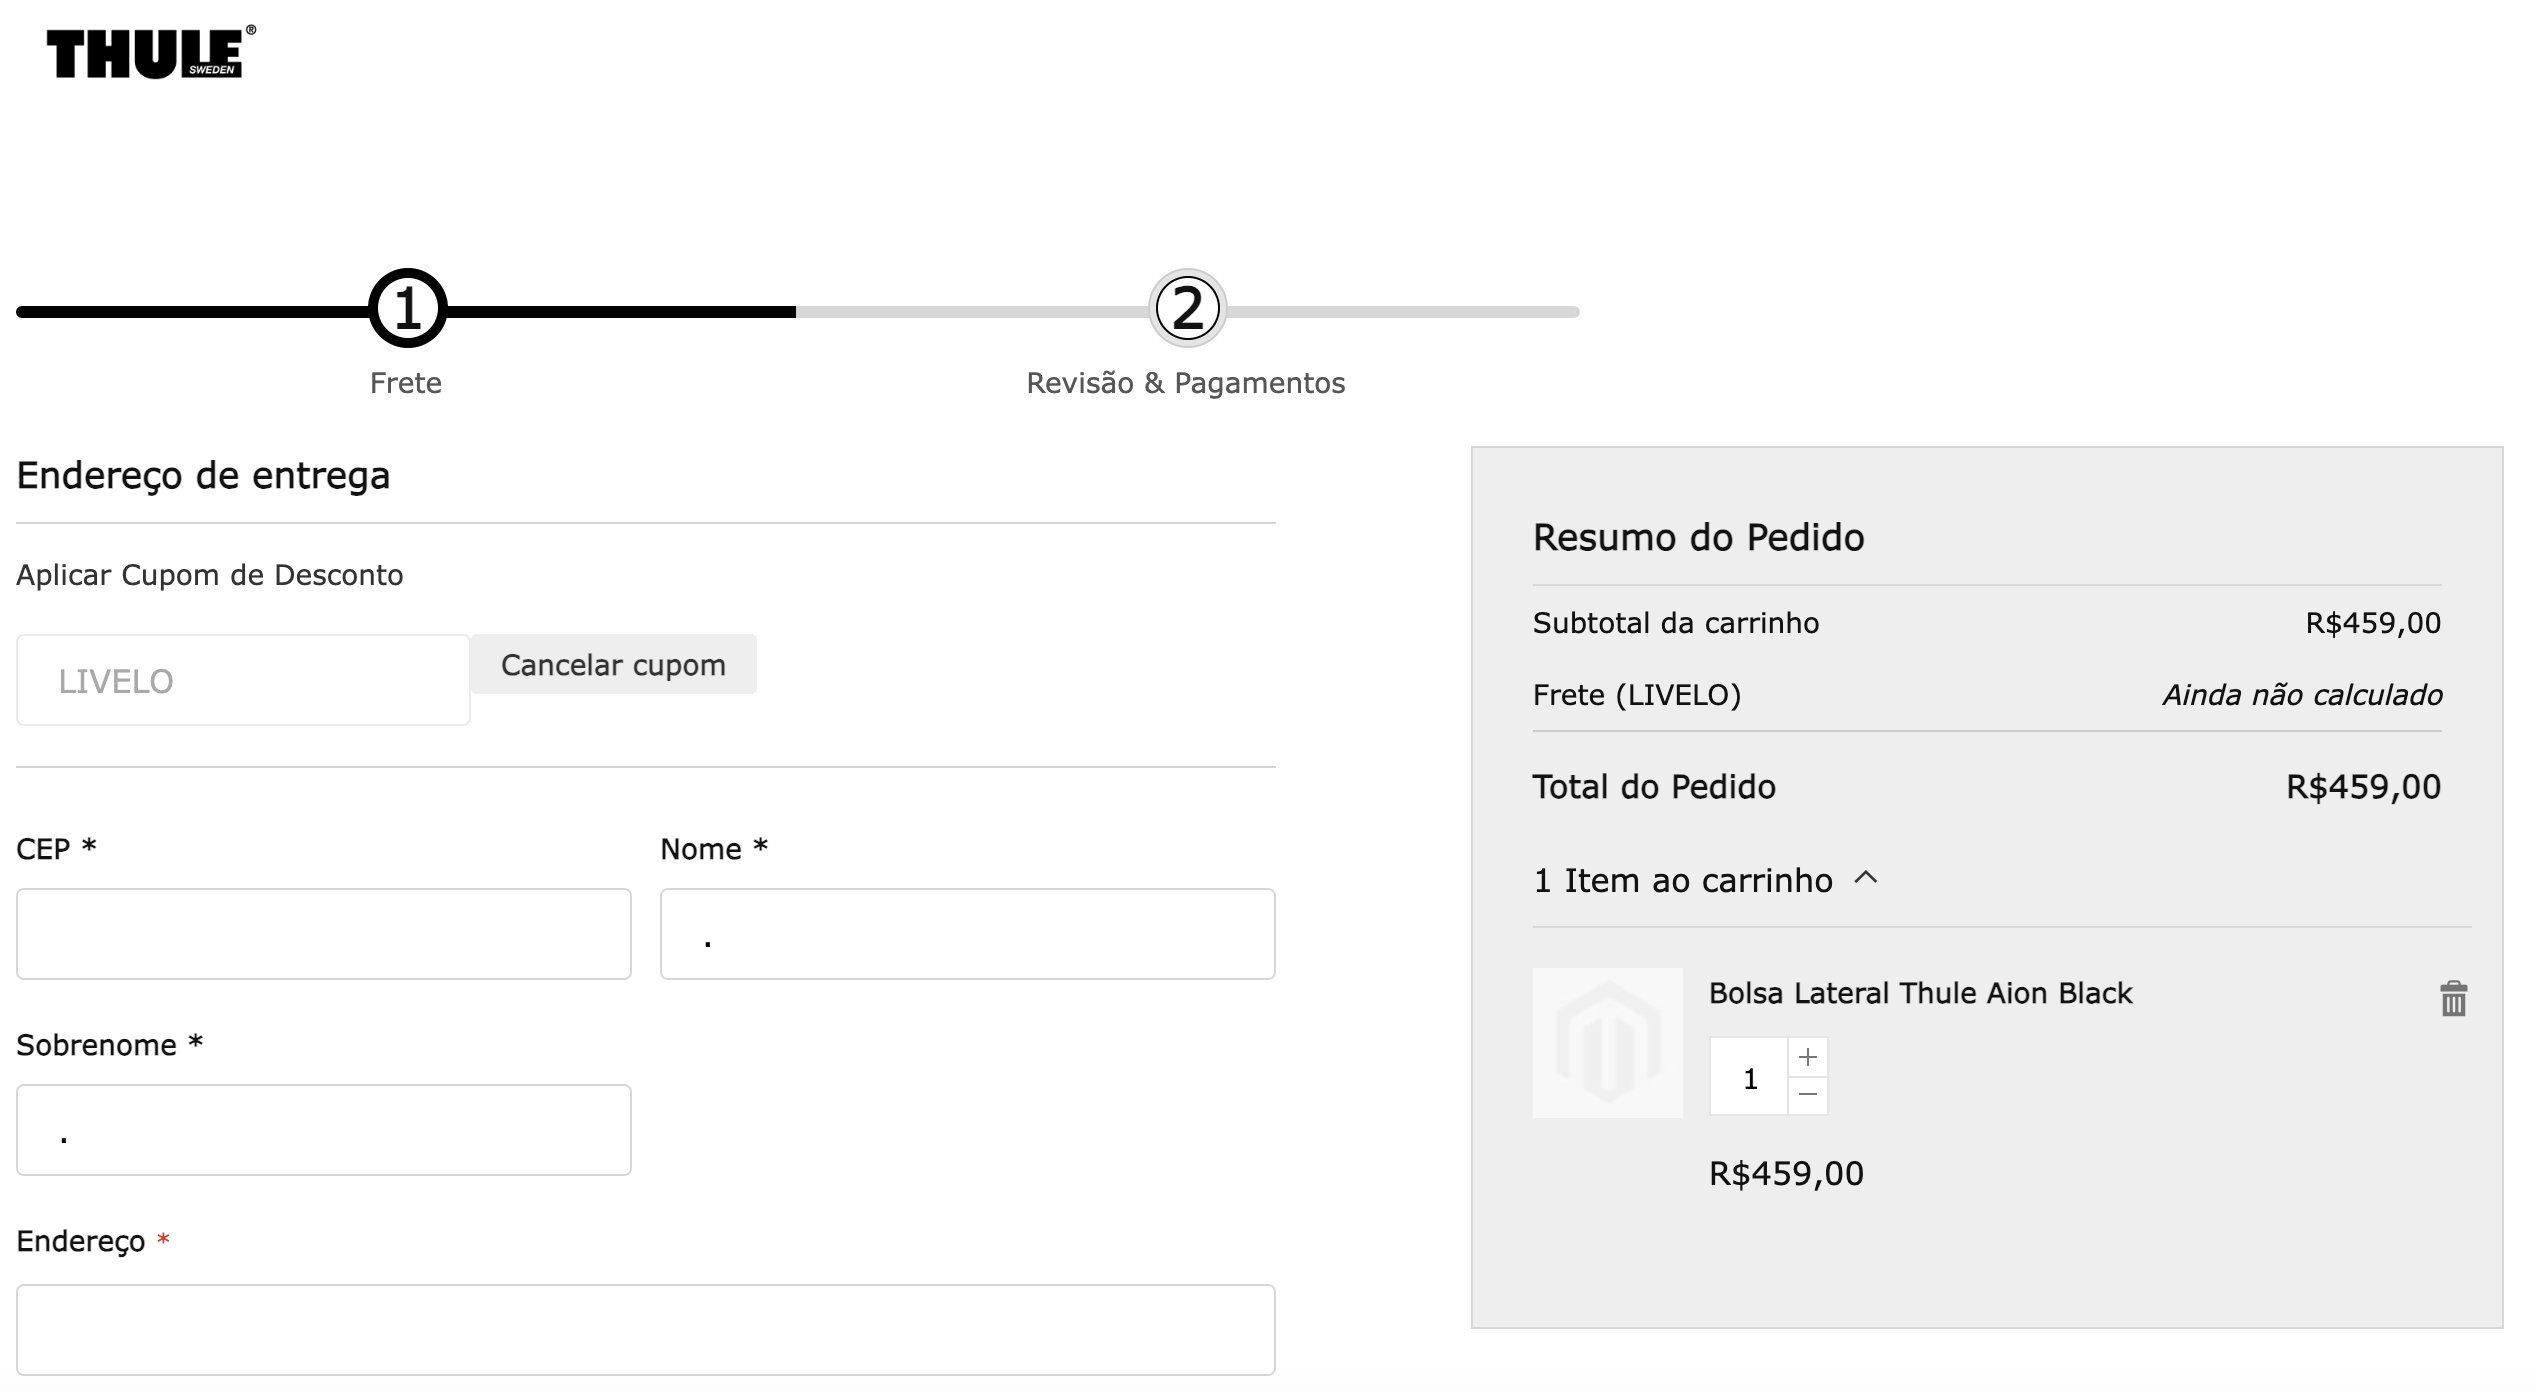Click into the Nome field
This screenshot has width=2536, height=1392.
[x=967, y=934]
